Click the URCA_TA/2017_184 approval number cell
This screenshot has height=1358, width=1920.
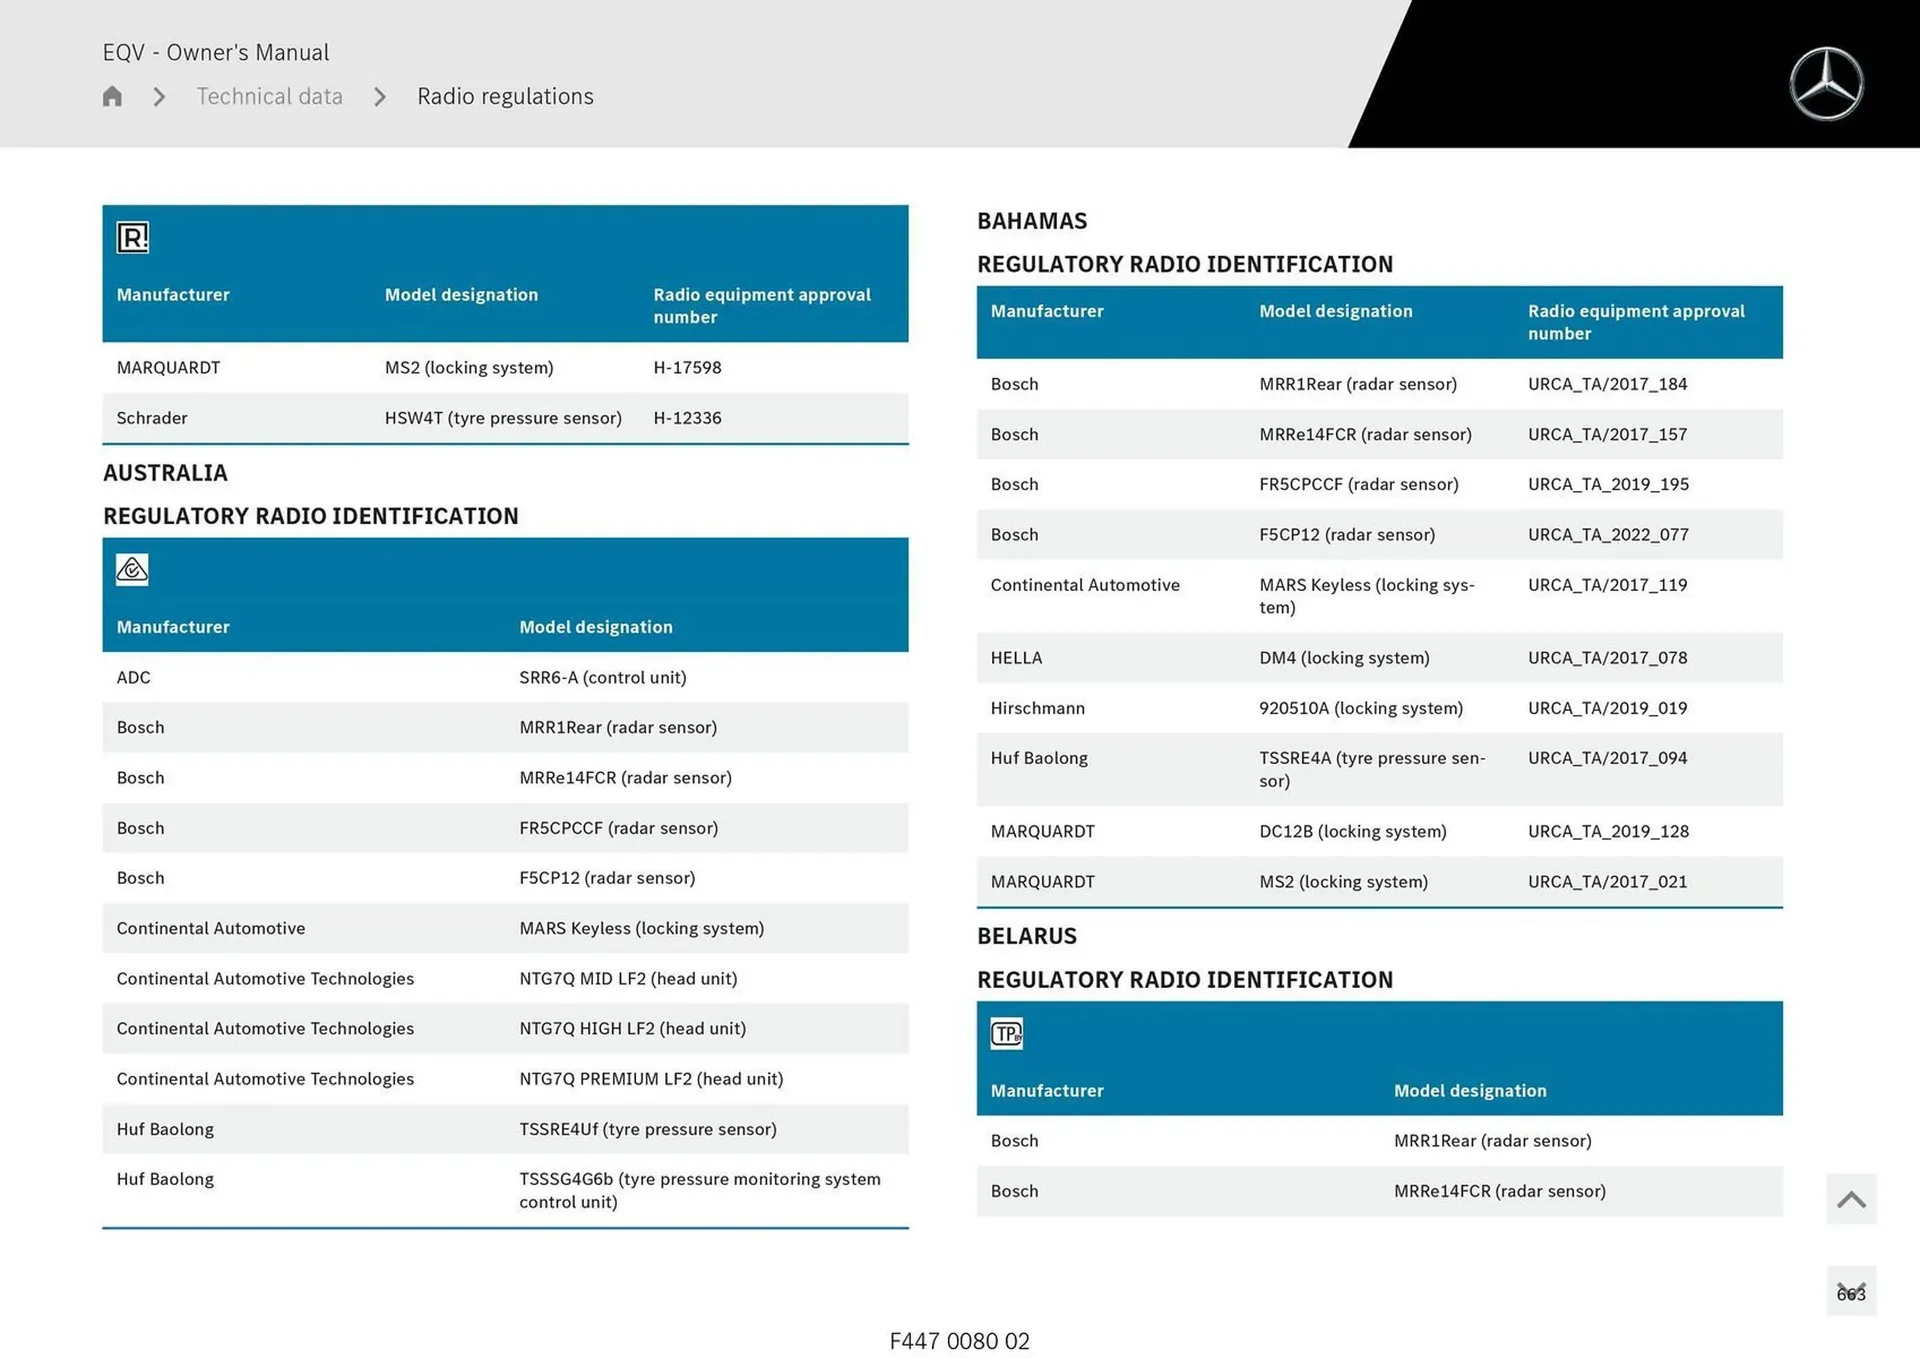tap(1607, 384)
